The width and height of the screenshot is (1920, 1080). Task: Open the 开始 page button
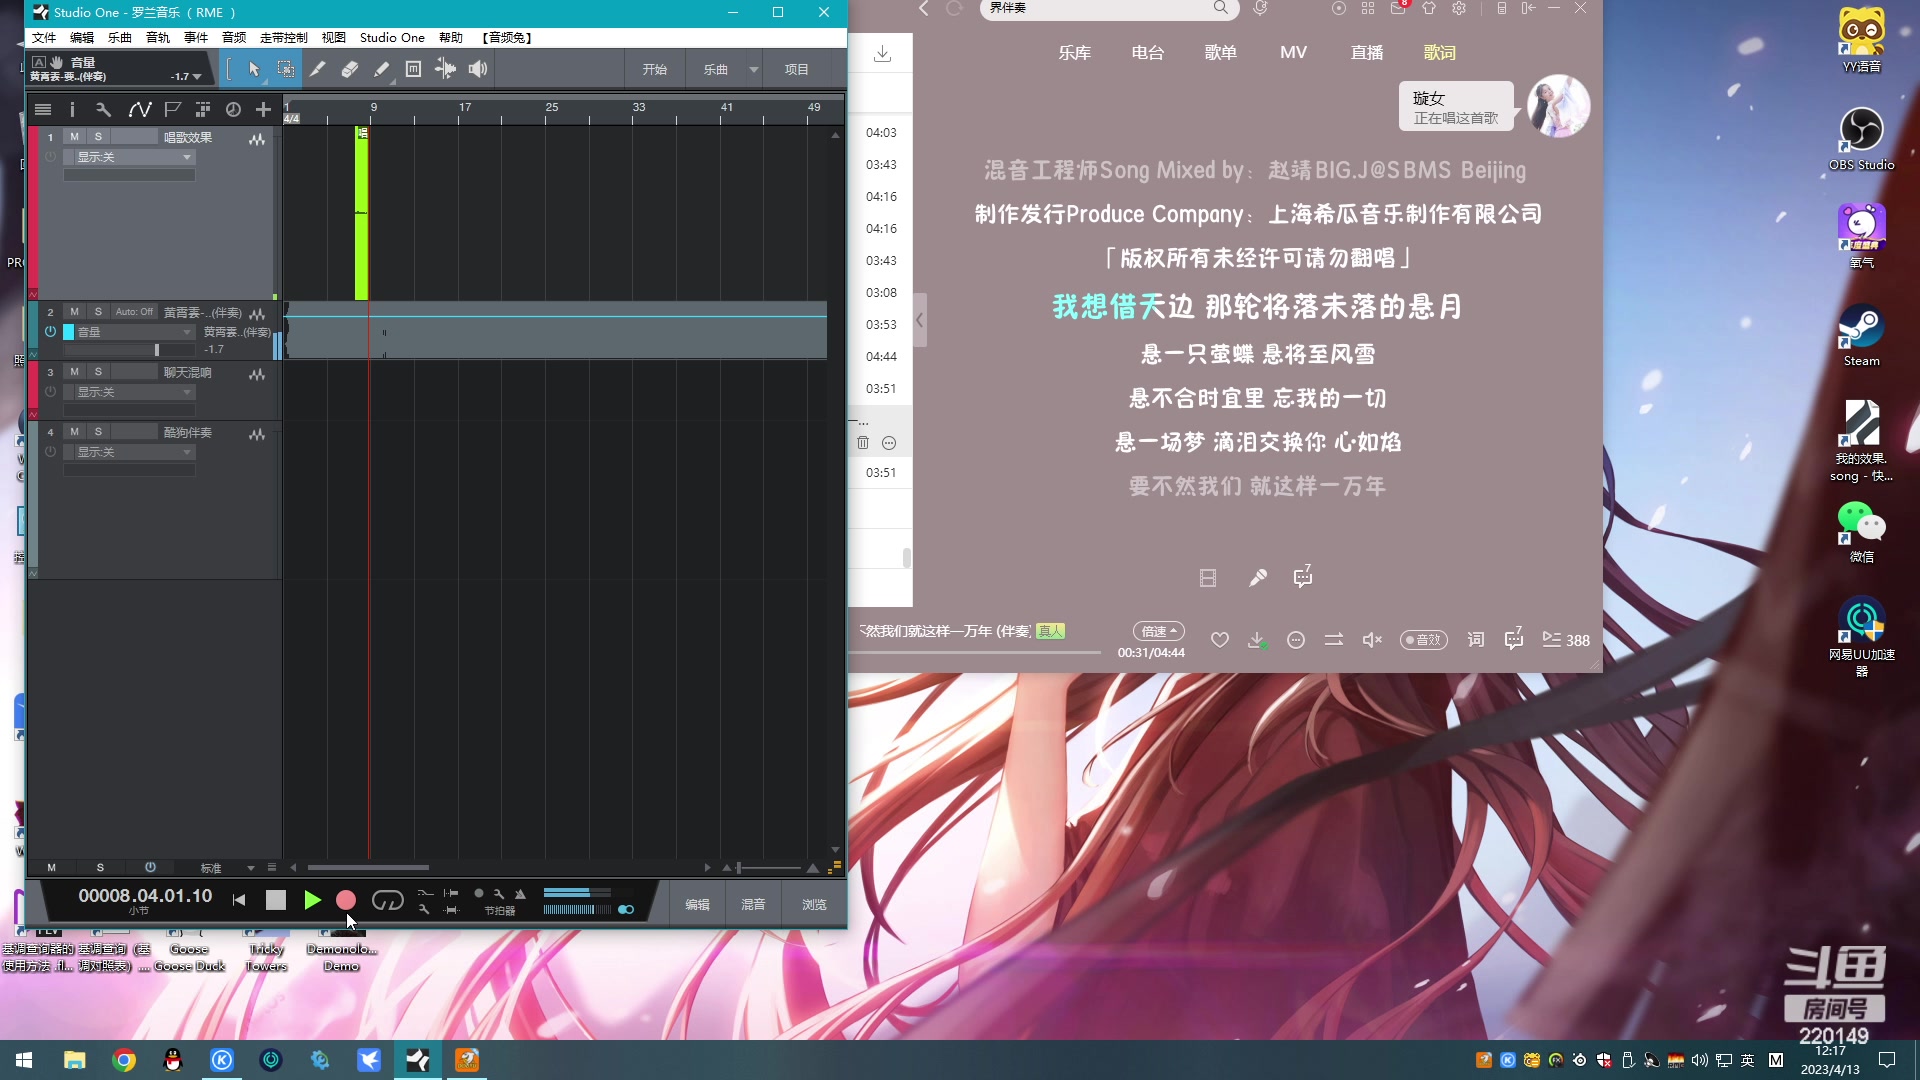click(655, 70)
